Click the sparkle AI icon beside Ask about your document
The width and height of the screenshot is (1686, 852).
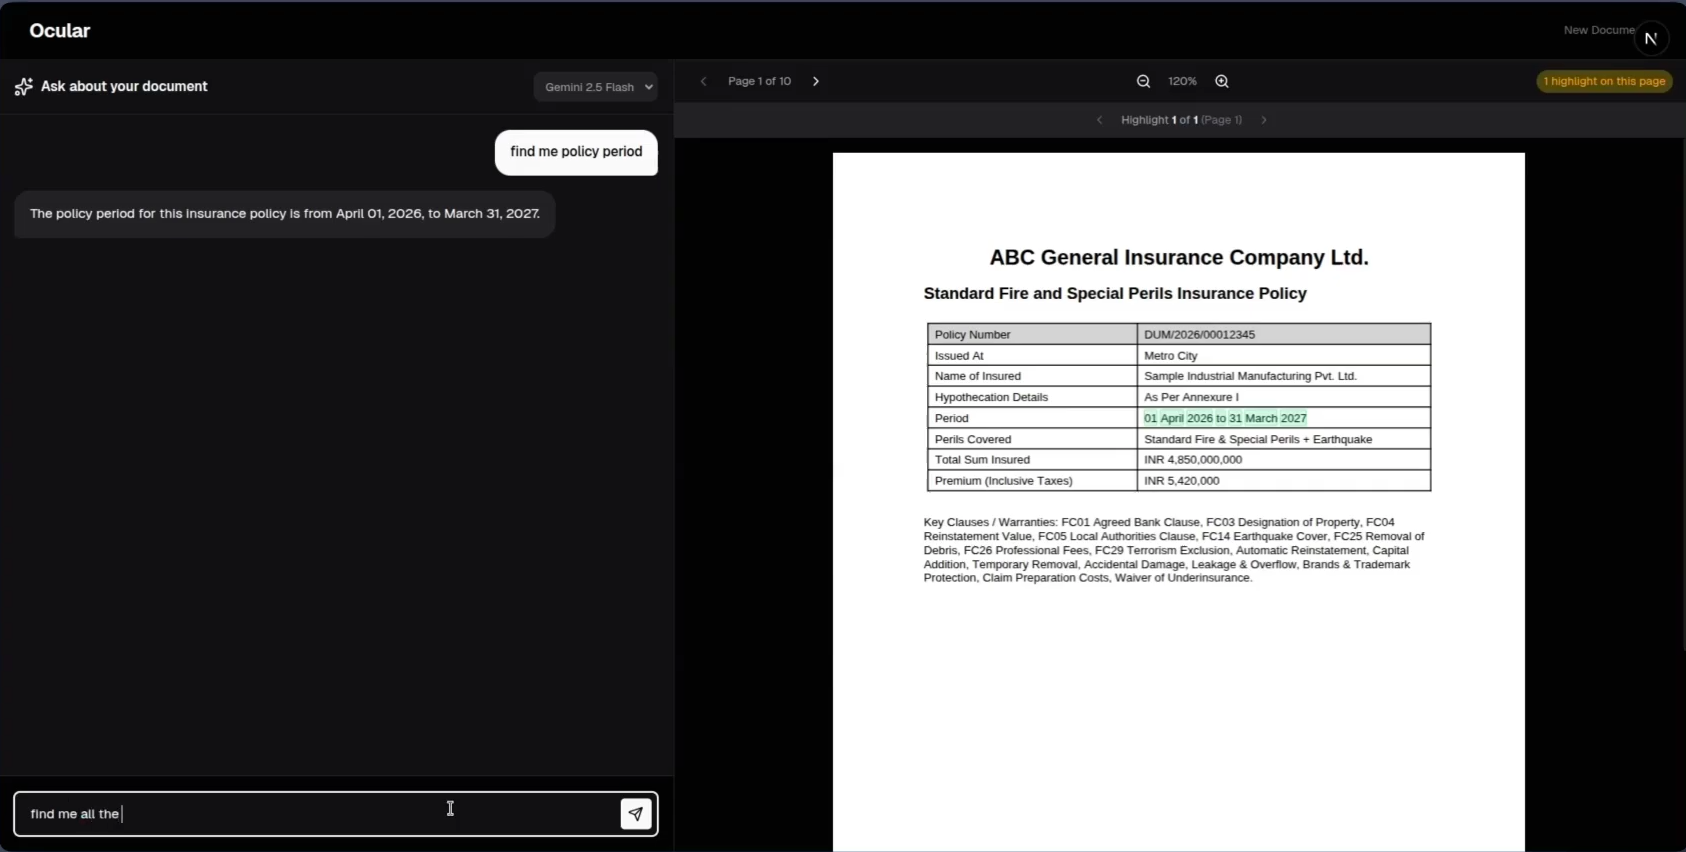24,87
